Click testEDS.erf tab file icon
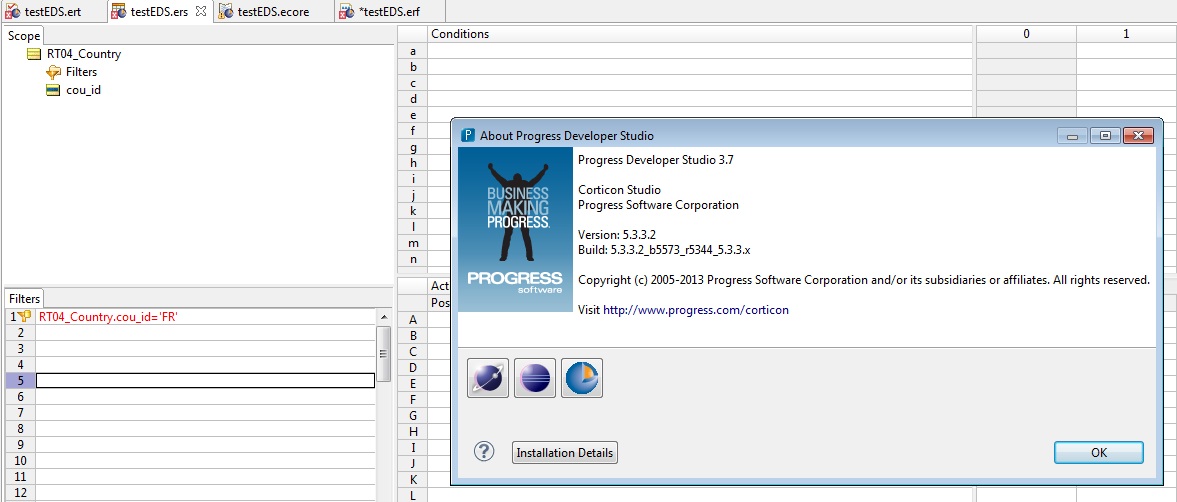 (347, 11)
